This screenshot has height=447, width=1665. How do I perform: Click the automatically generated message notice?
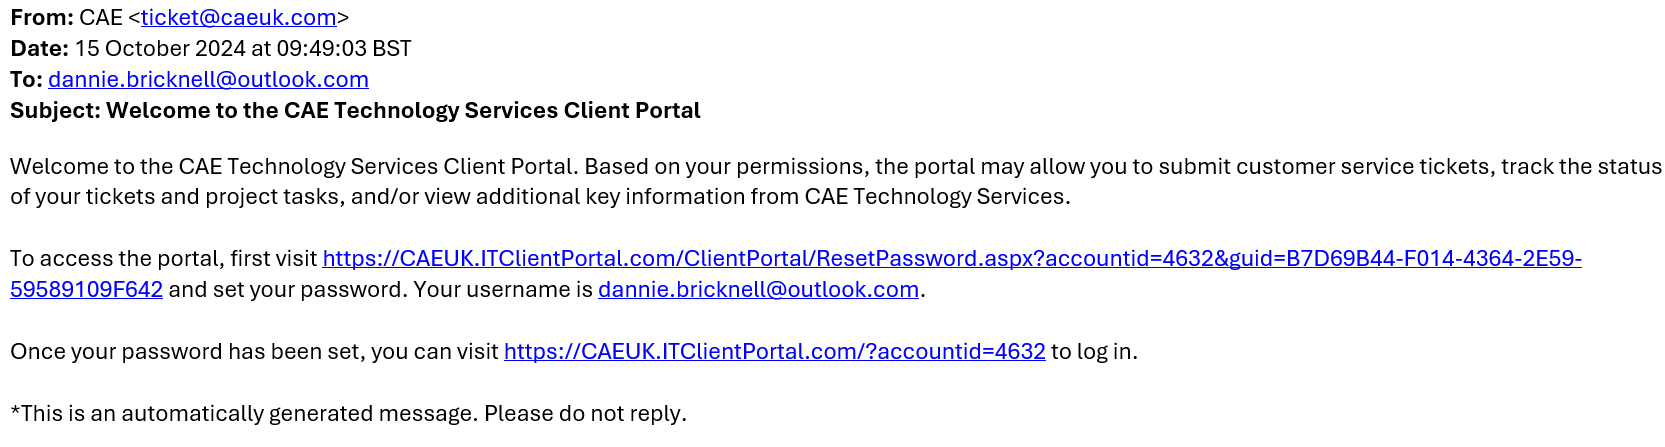tap(348, 414)
